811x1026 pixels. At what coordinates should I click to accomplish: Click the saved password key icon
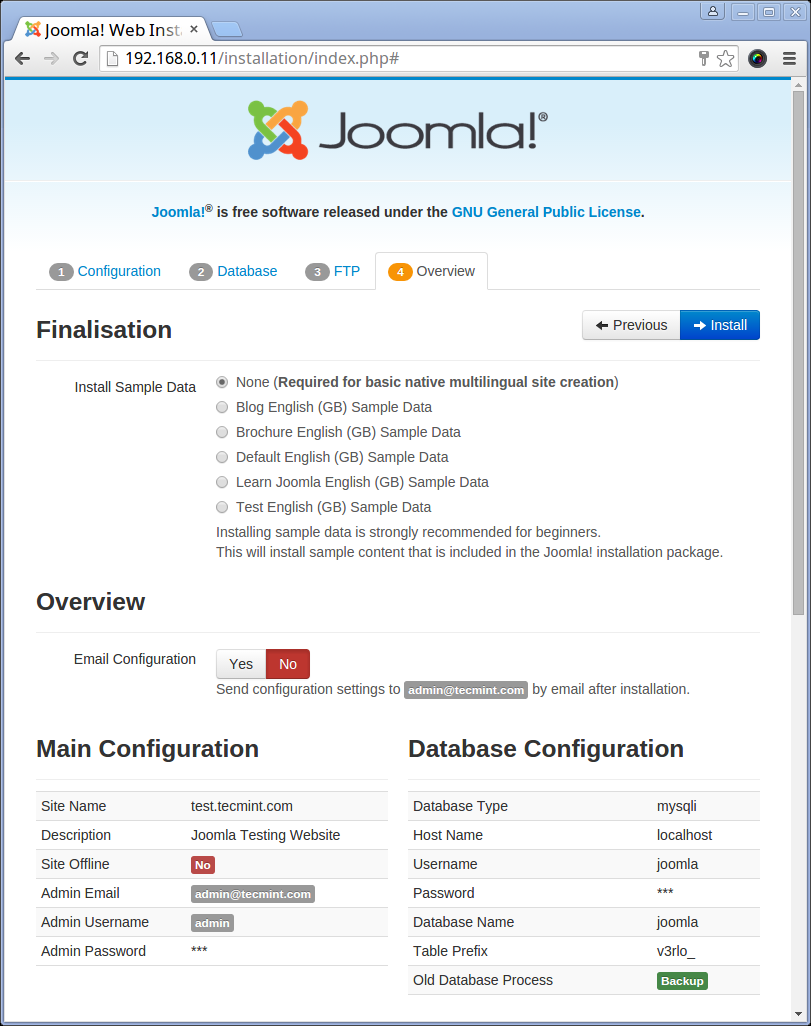[704, 59]
